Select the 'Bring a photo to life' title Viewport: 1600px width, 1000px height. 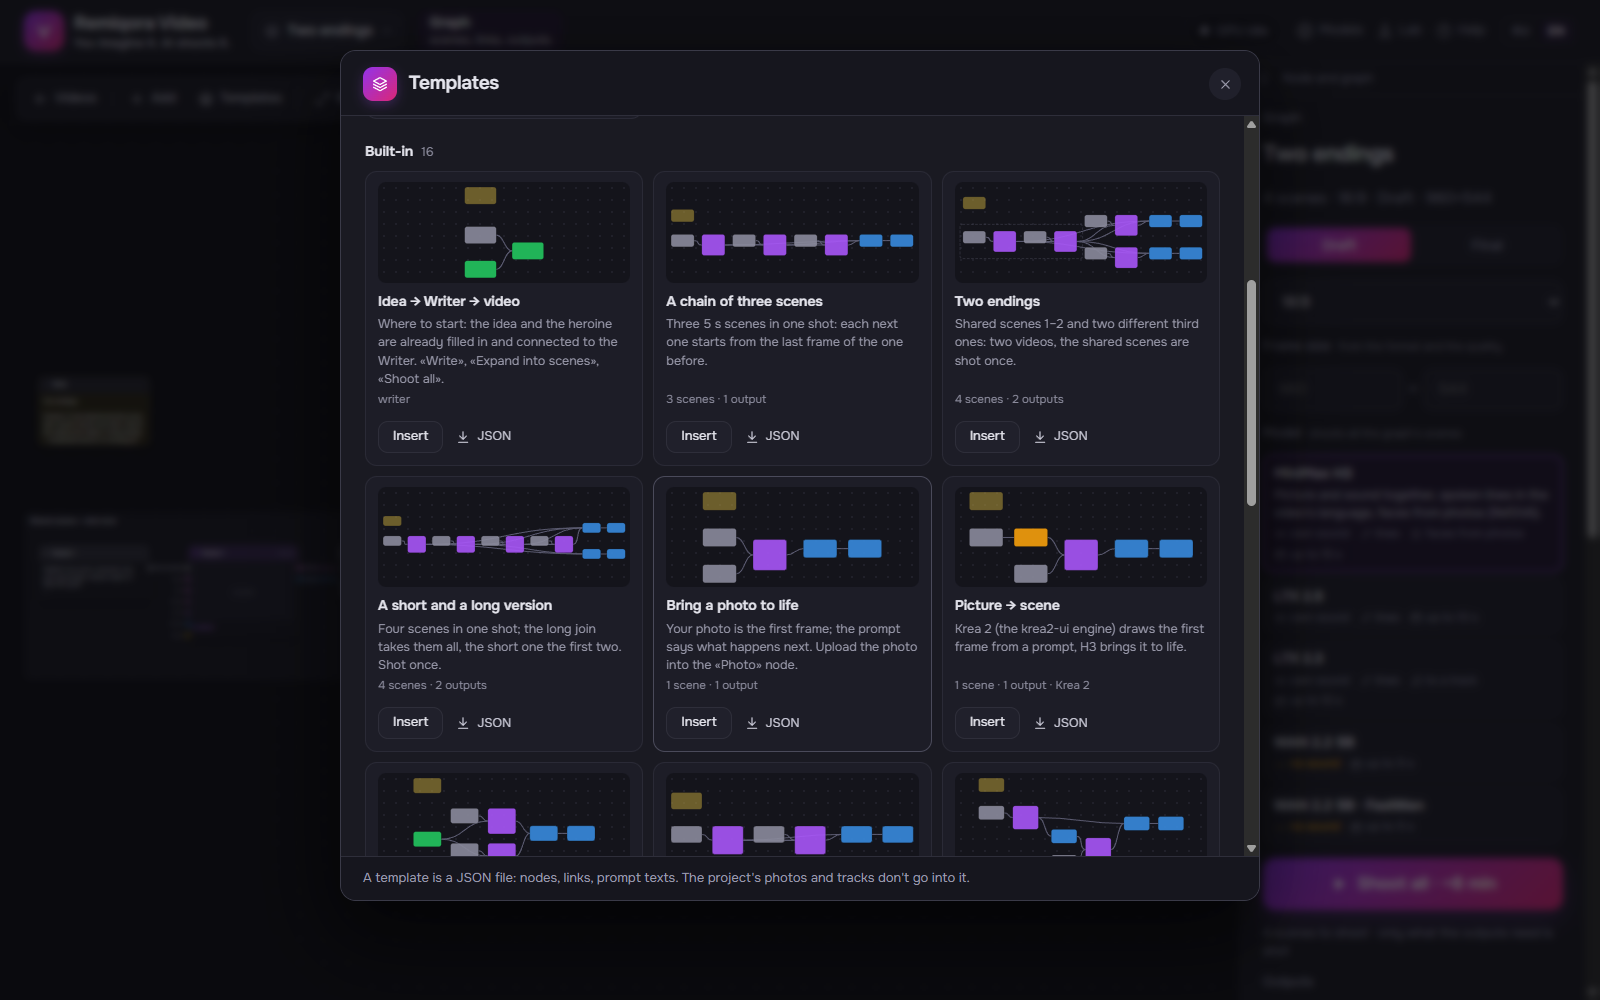point(732,605)
